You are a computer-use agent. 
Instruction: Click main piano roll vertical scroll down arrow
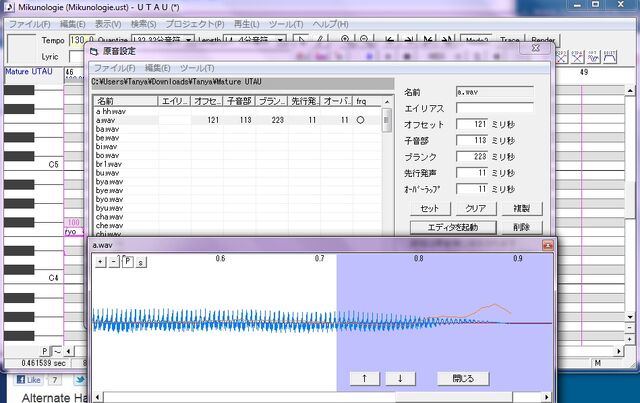[630, 317]
